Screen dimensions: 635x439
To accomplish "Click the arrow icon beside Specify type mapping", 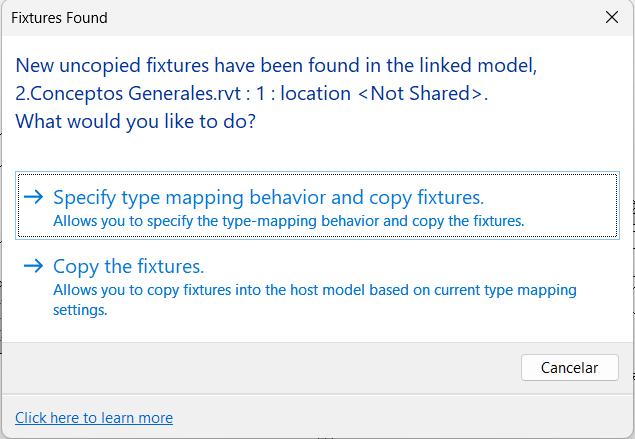I will [x=33, y=197].
